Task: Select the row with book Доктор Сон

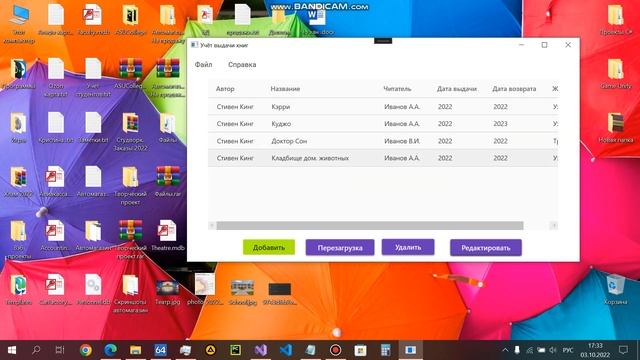Action: (x=383, y=141)
